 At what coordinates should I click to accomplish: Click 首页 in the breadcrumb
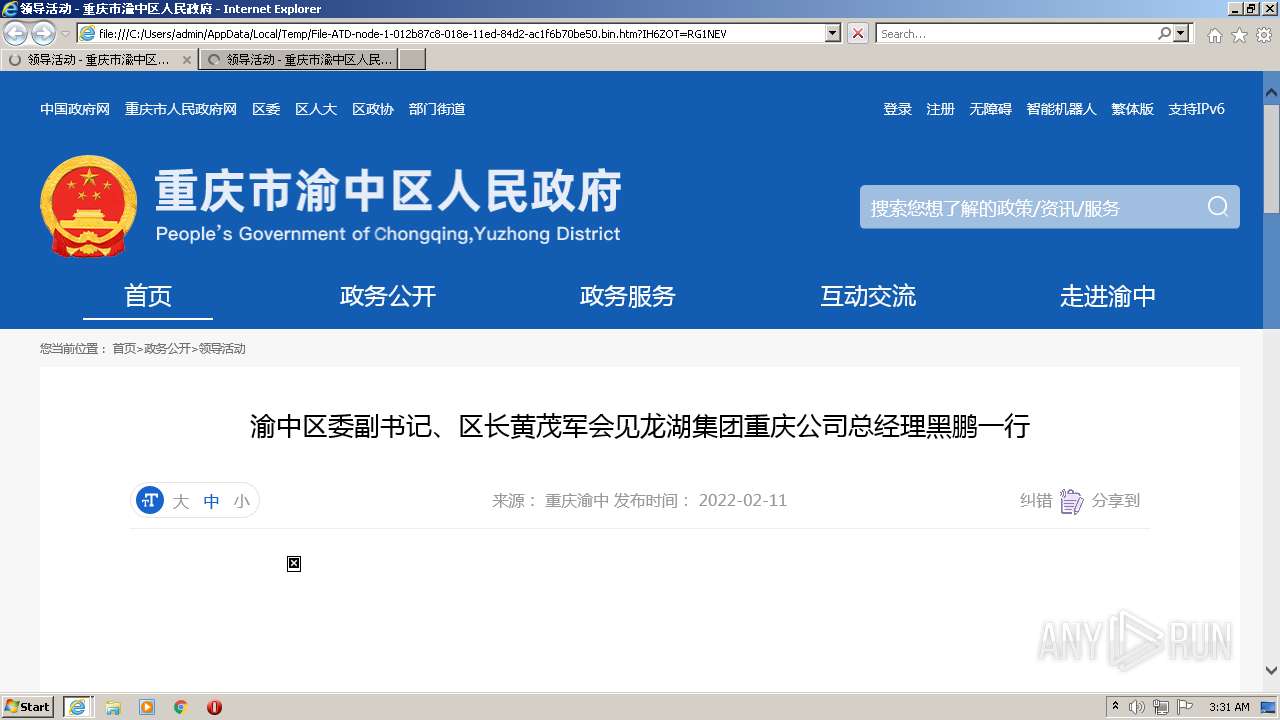(x=124, y=349)
